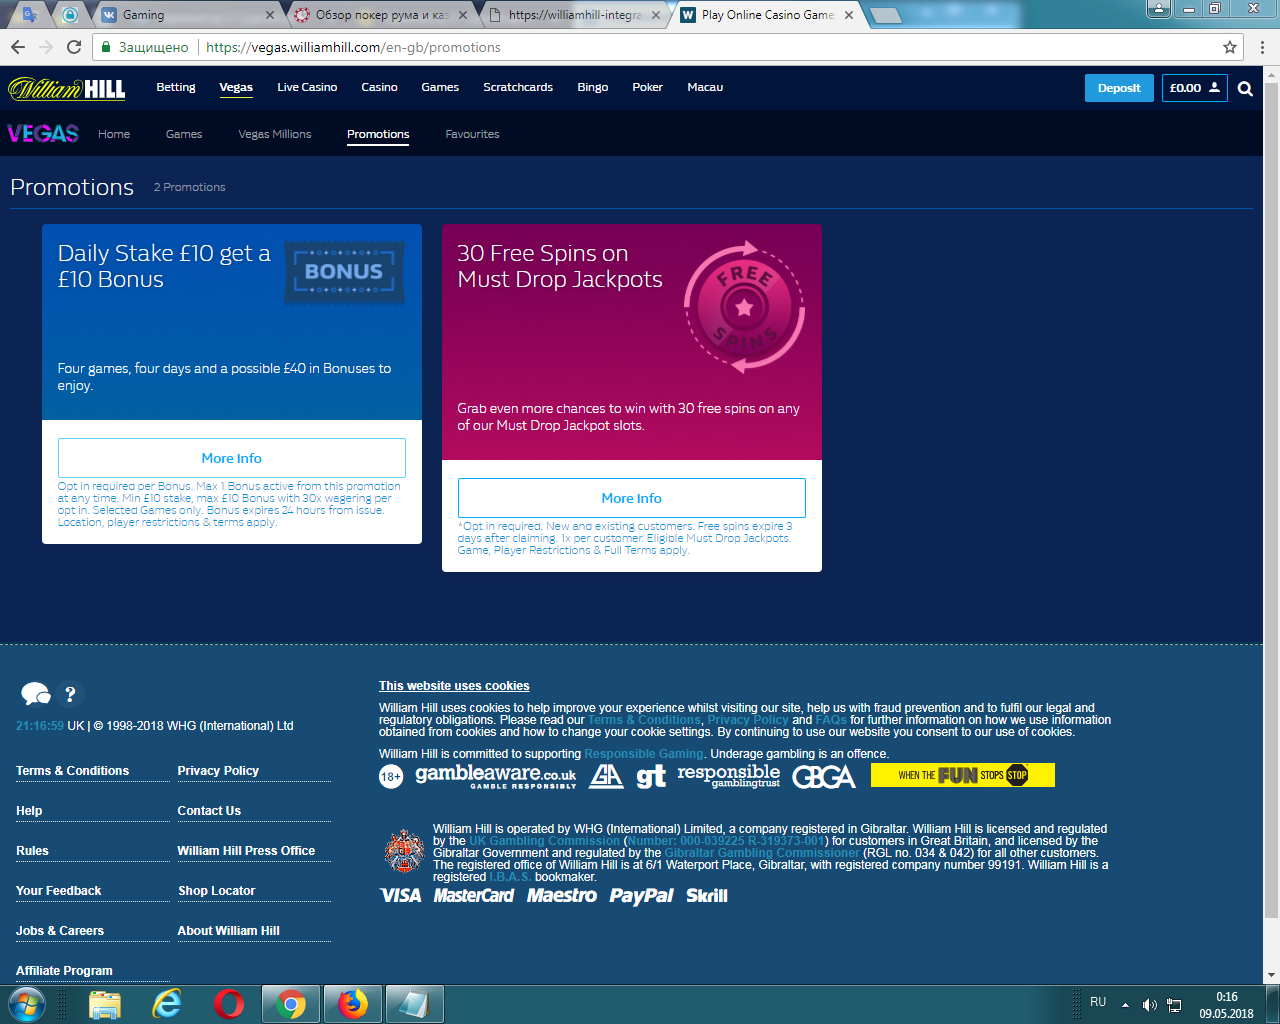Reload the page in Chrome
Viewport: 1280px width, 1024px height.
(74, 47)
